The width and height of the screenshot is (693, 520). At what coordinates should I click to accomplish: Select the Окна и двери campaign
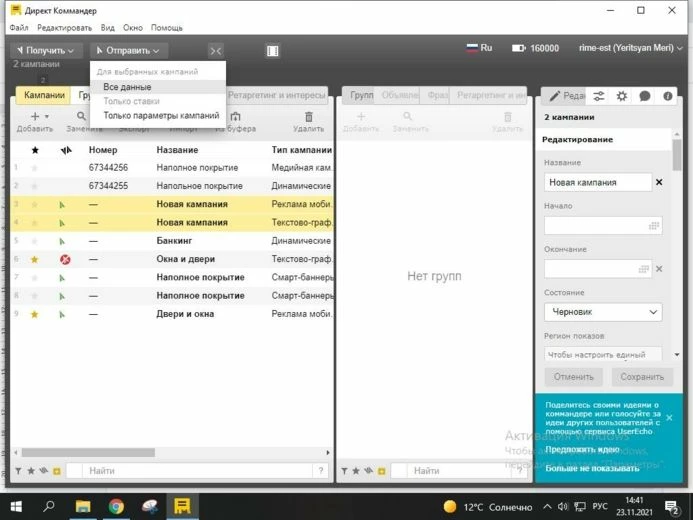[x=172, y=259]
